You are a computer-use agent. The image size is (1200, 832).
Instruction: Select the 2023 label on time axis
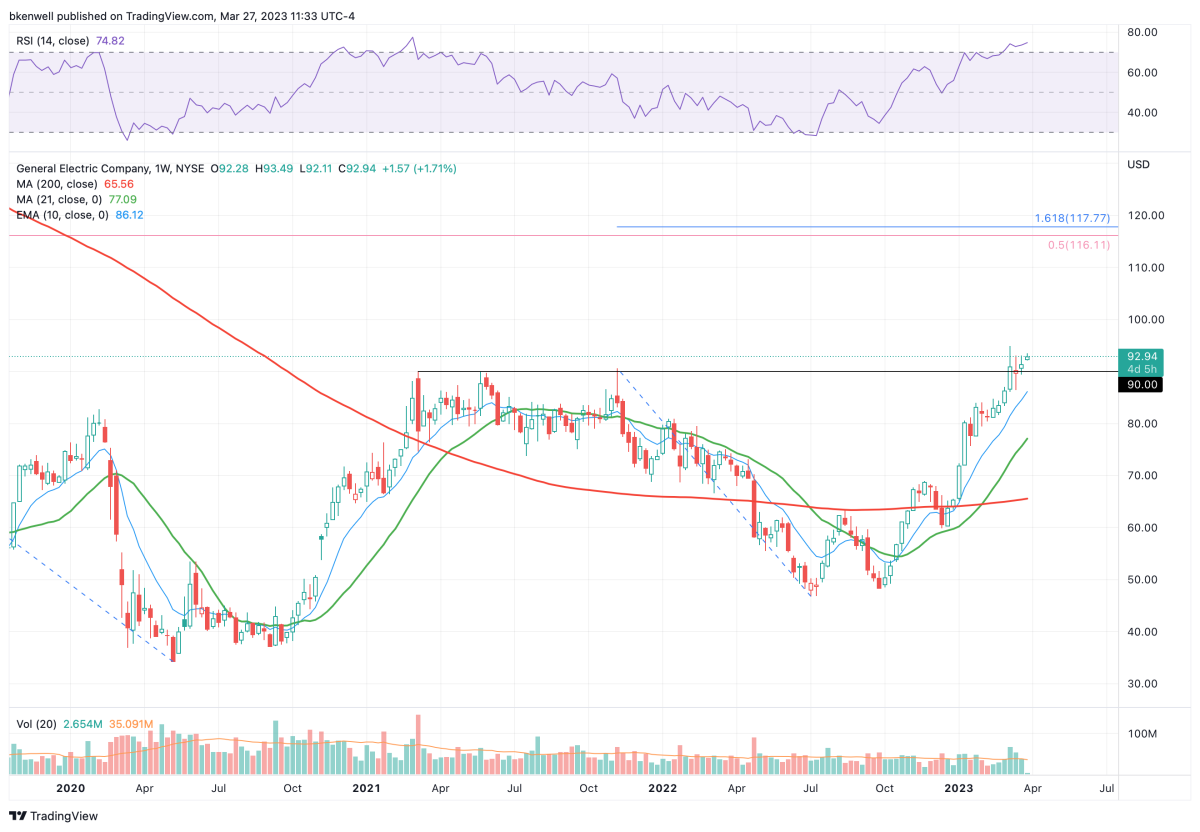click(958, 789)
